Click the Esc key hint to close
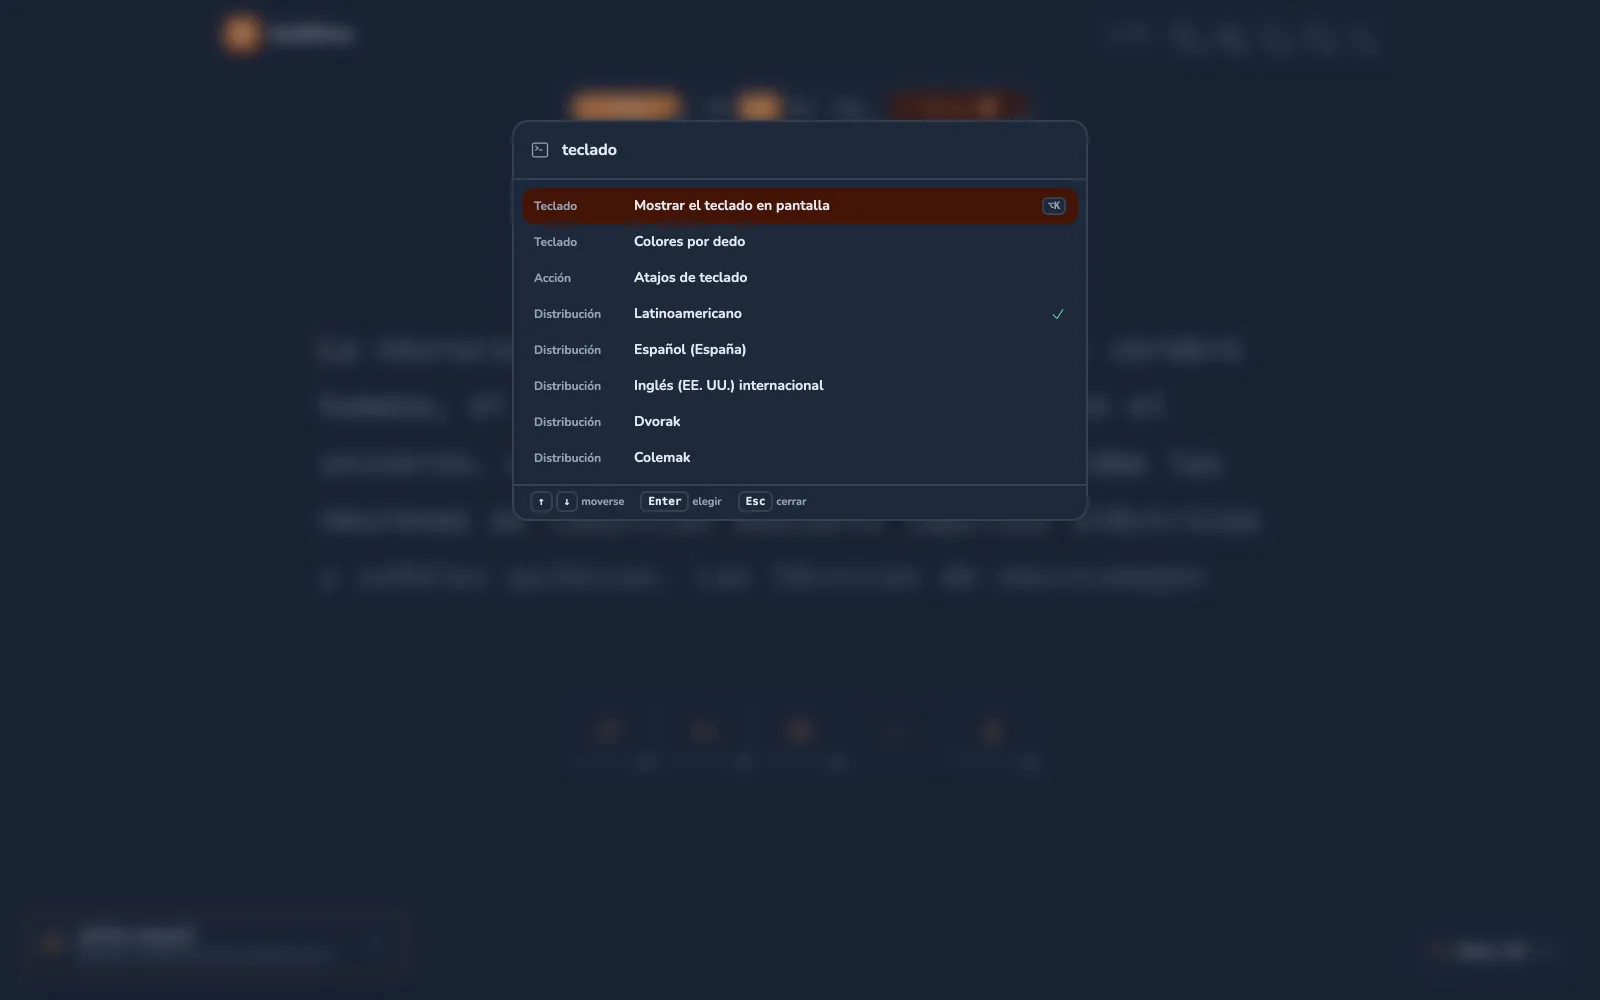 tap(755, 502)
